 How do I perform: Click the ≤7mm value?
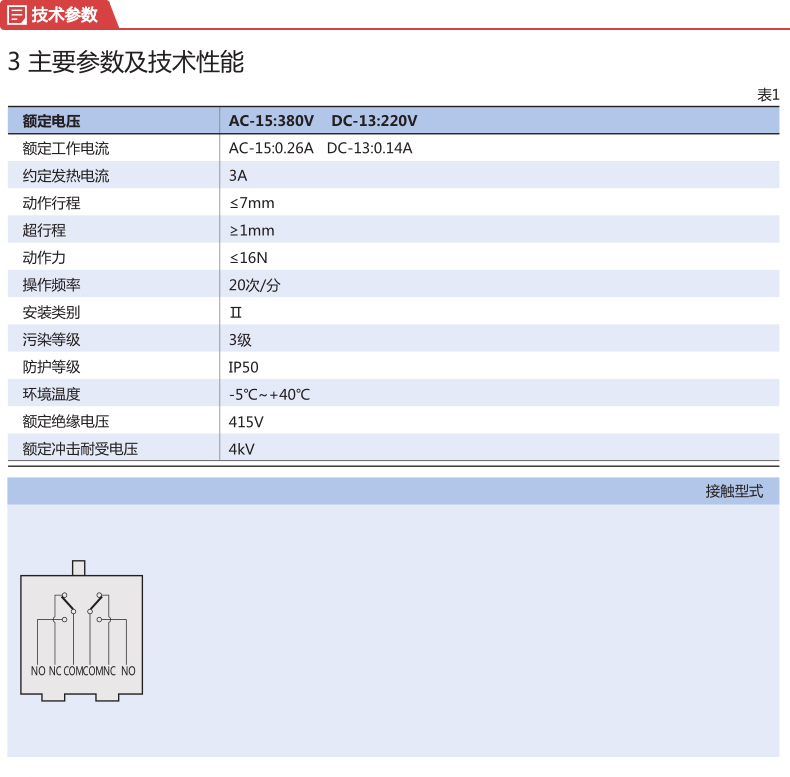[252, 203]
